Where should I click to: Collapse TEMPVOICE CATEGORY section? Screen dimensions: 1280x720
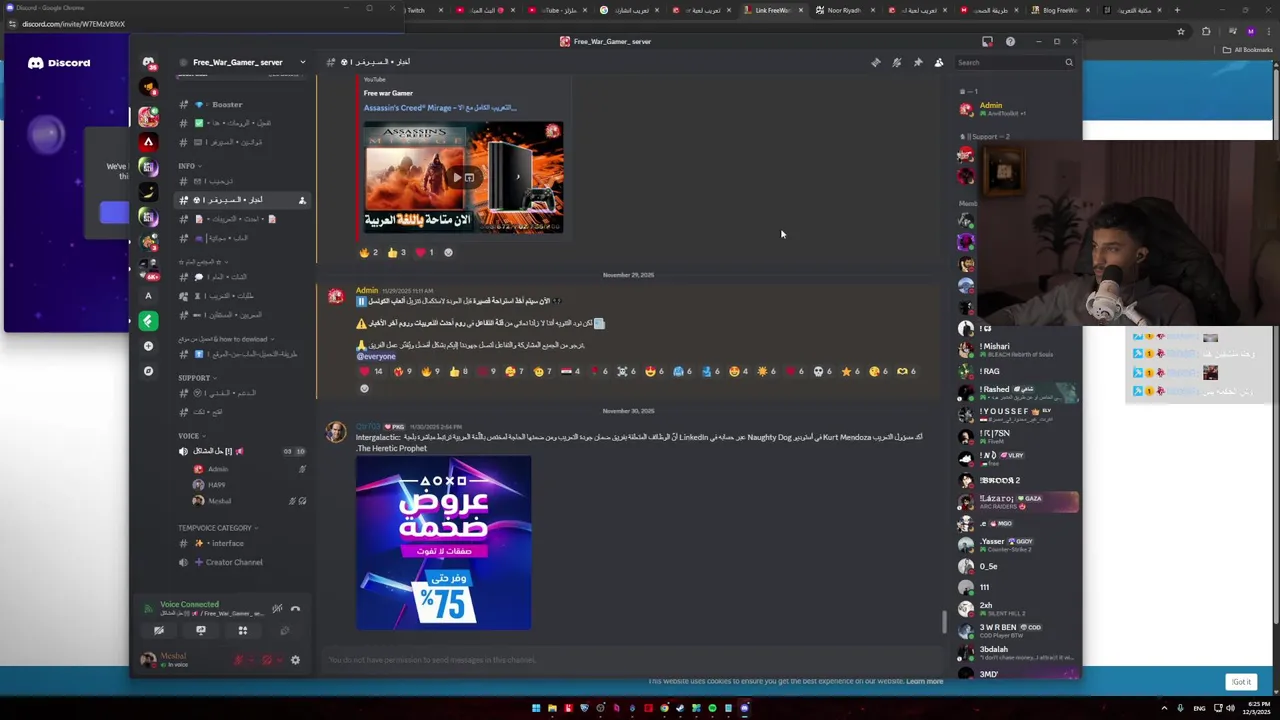click(x=218, y=528)
